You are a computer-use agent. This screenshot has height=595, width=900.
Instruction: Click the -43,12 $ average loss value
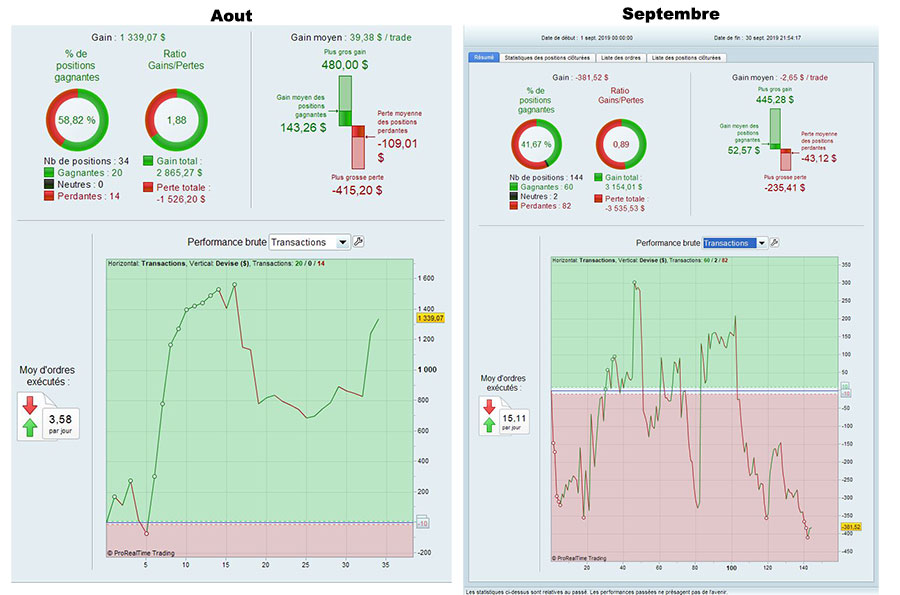pyautogui.click(x=818, y=158)
